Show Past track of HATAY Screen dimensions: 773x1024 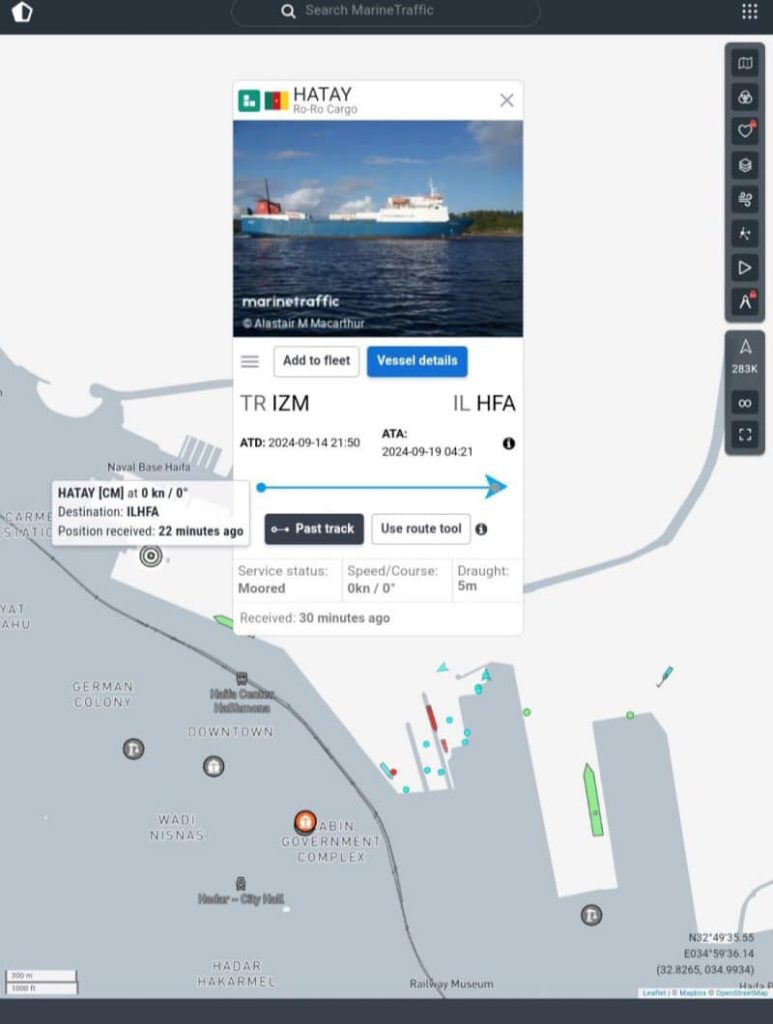click(314, 529)
